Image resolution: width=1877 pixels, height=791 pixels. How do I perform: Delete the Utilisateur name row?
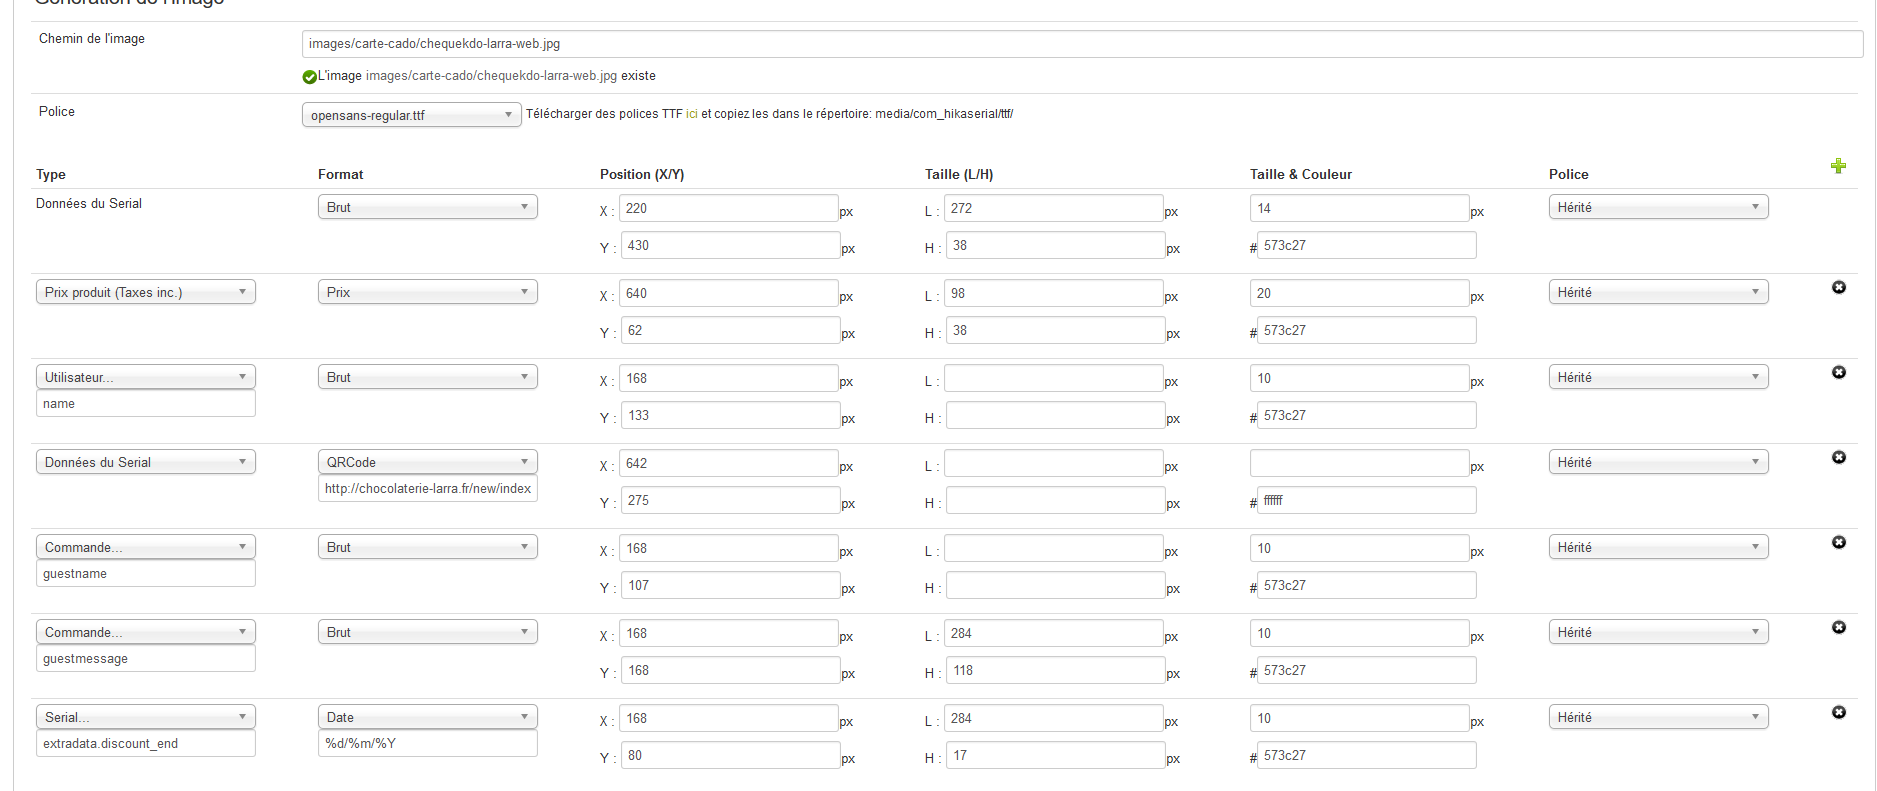pyautogui.click(x=1838, y=373)
